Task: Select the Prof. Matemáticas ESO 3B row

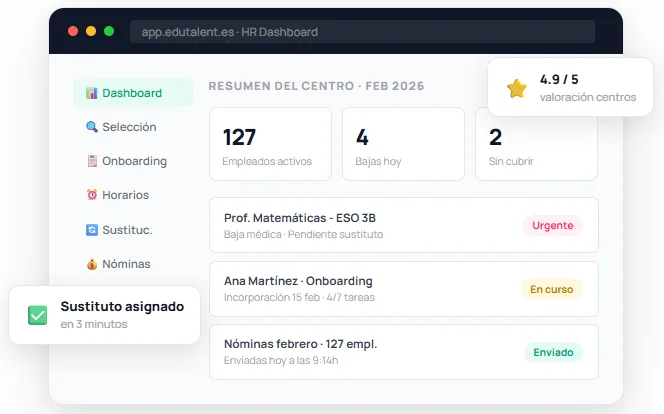Action: pos(404,225)
